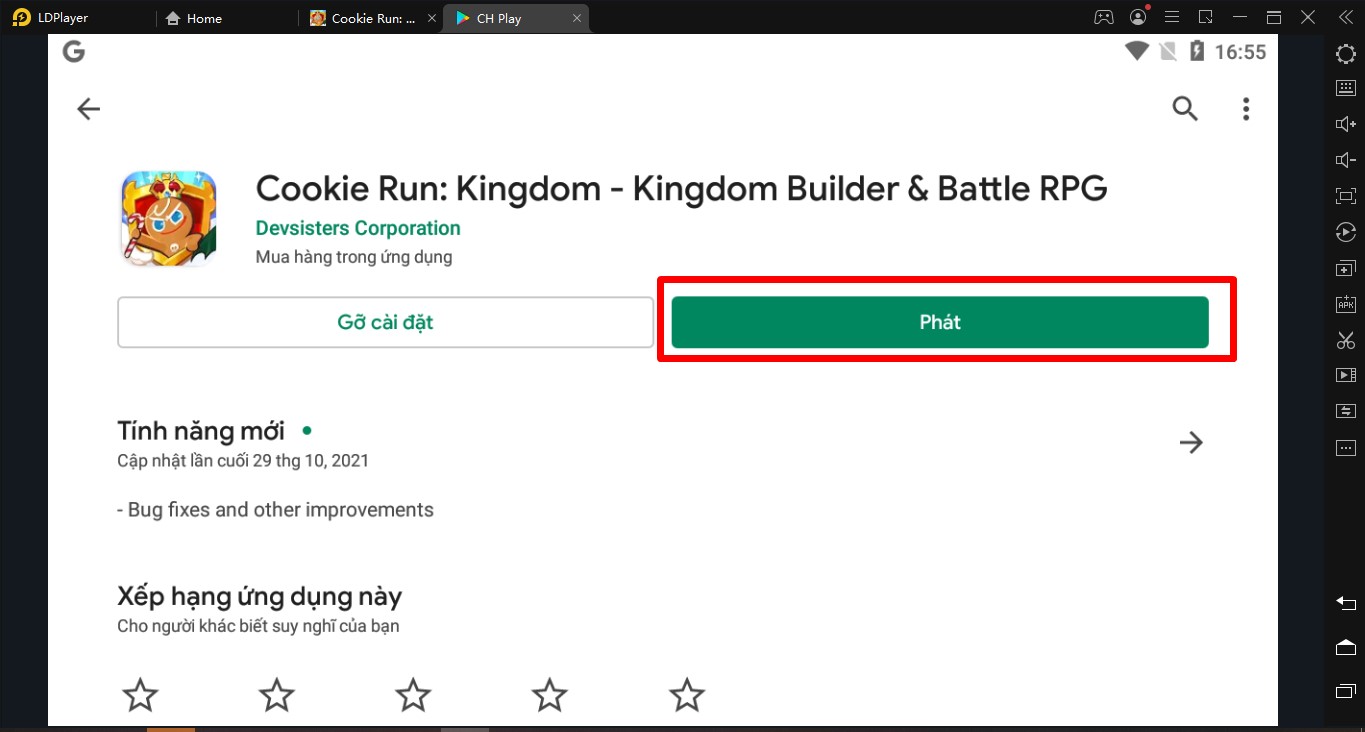
Task: Close the Cookie Run tab
Action: [x=430, y=18]
